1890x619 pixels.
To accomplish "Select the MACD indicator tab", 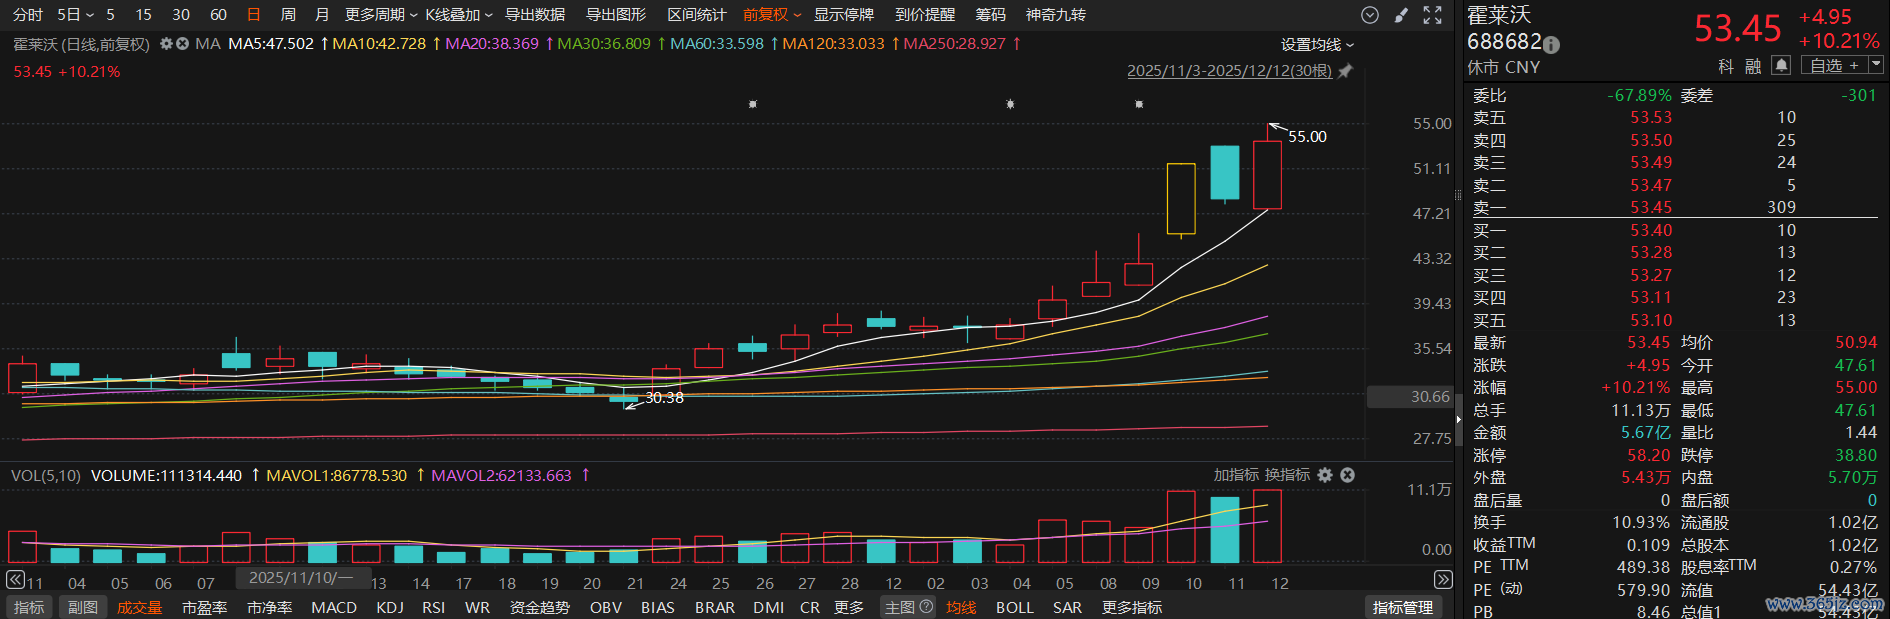I will [334, 607].
